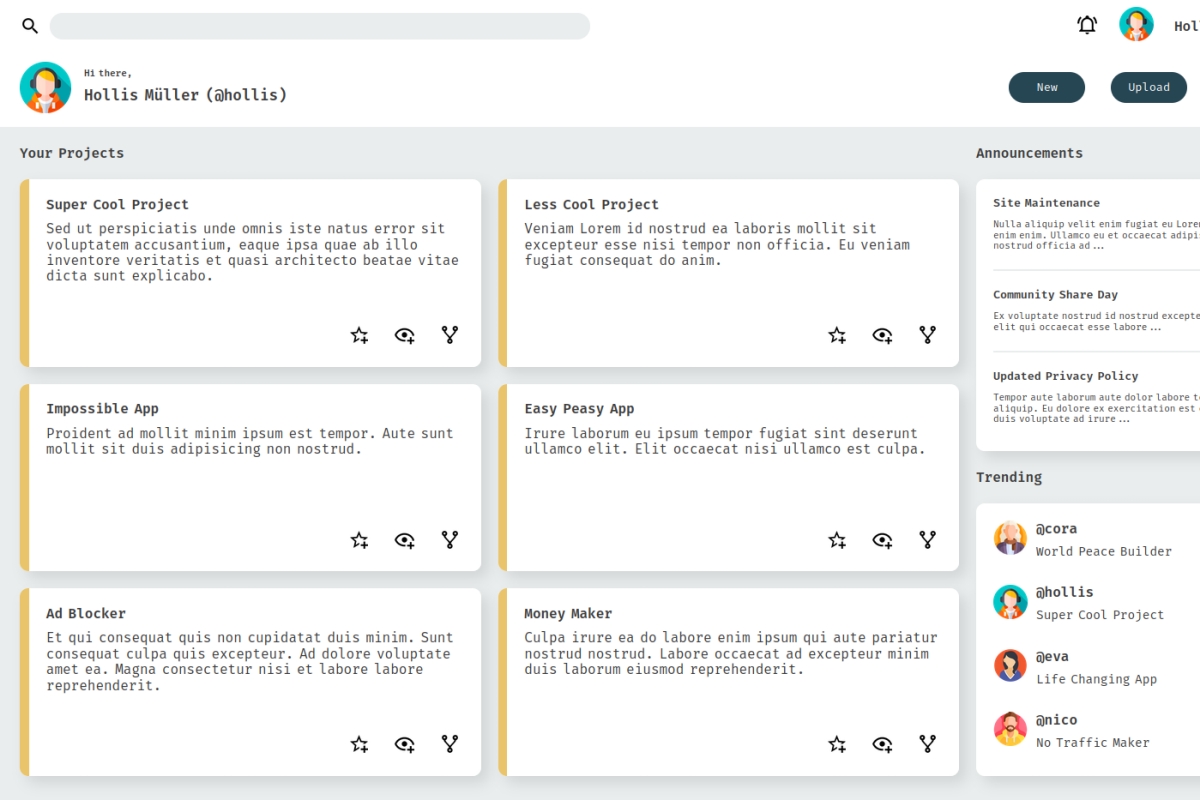This screenshot has width=1200, height=800.
Task: Open the Ad Blocker title
Action: pyautogui.click(x=86, y=613)
